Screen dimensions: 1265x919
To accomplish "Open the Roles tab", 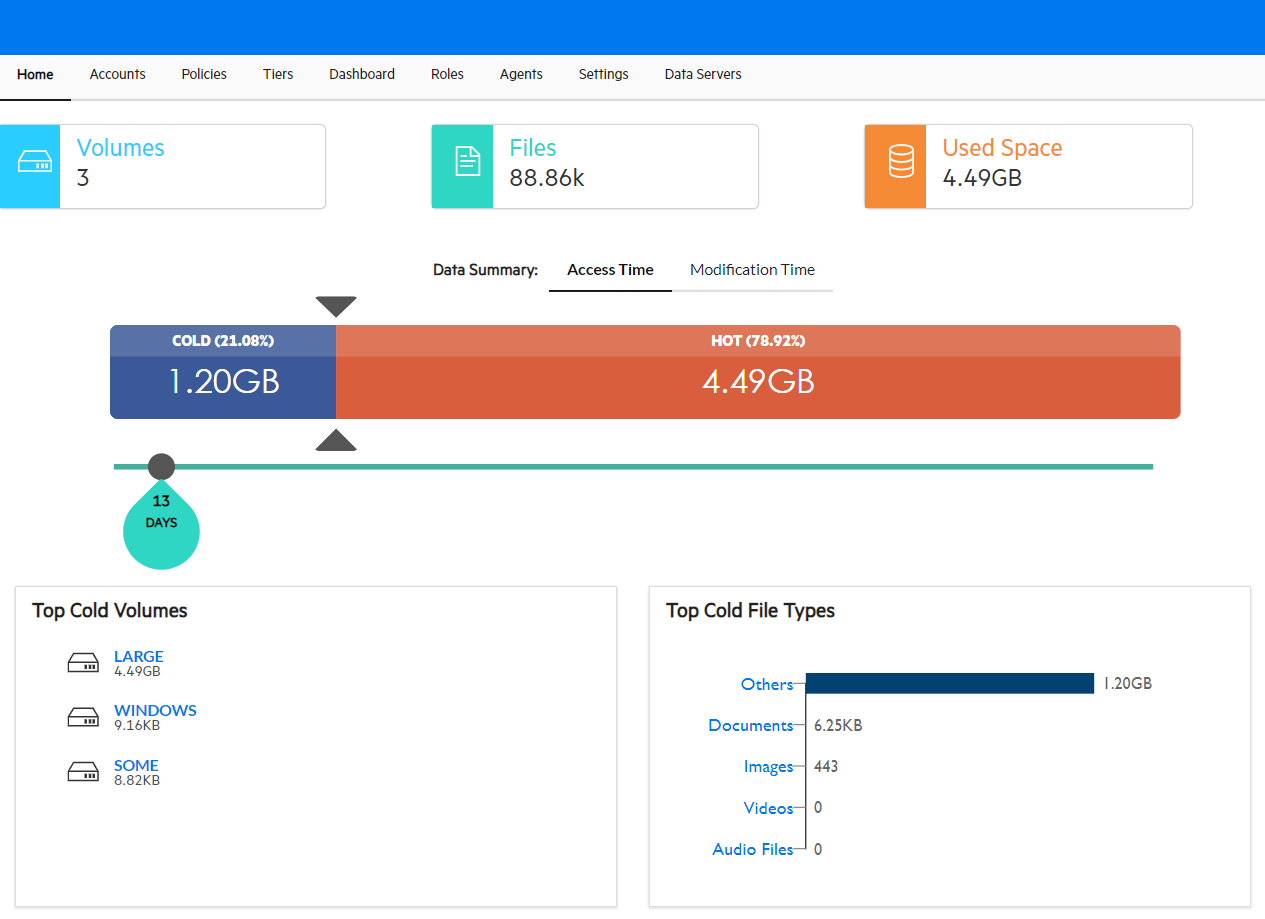I will [447, 74].
